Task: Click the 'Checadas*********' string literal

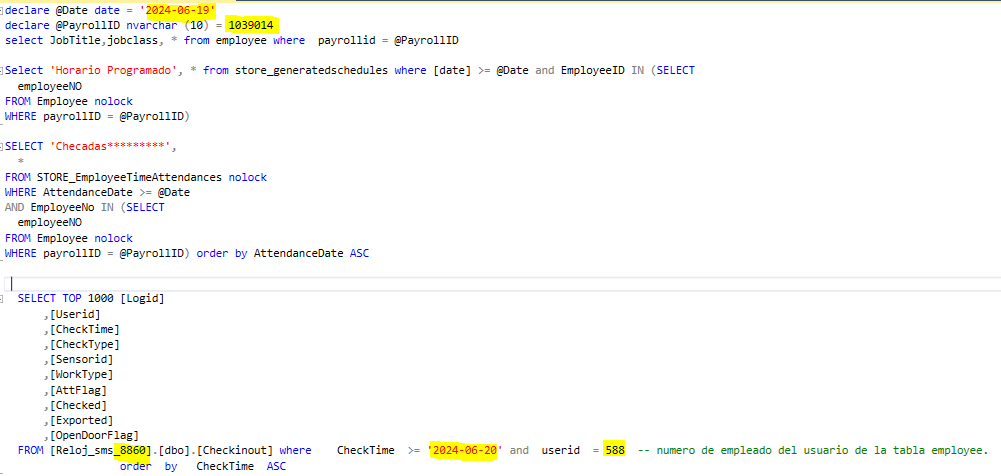Action: [110, 147]
